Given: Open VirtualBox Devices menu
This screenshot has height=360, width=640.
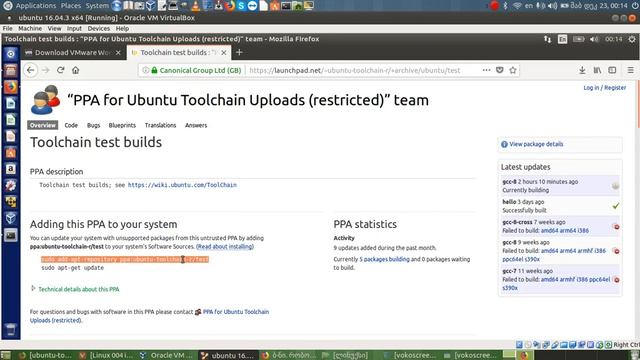Looking at the screenshot, I should [x=98, y=29].
